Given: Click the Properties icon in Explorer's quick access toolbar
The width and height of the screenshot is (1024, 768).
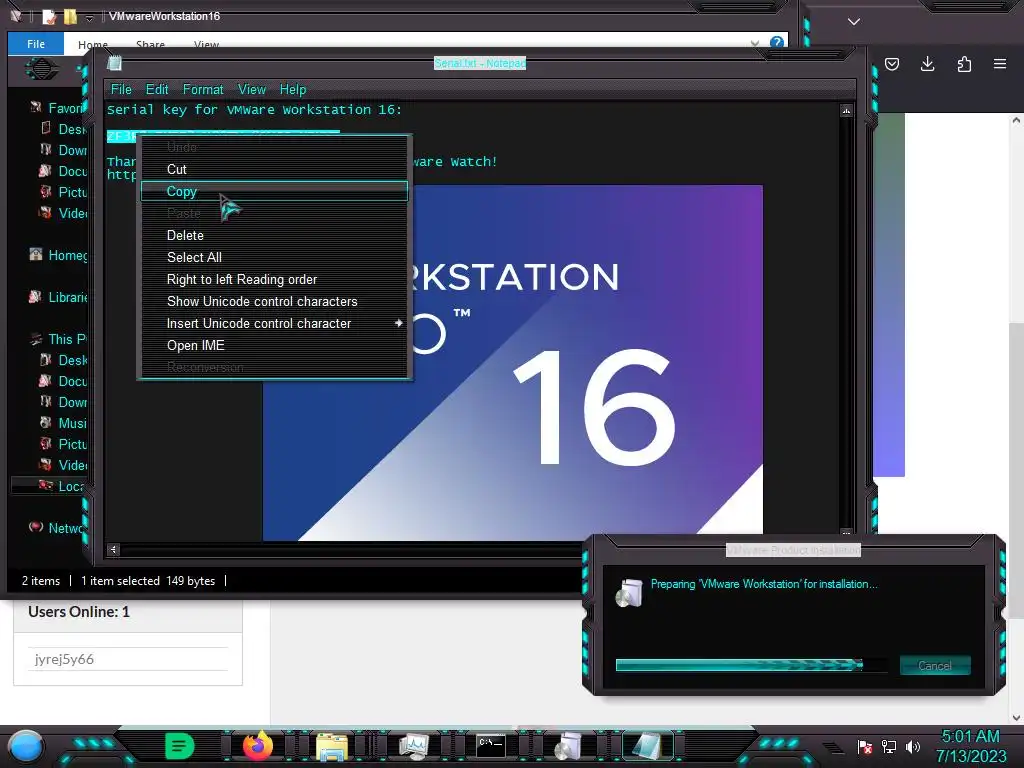Looking at the screenshot, I should click(49, 16).
